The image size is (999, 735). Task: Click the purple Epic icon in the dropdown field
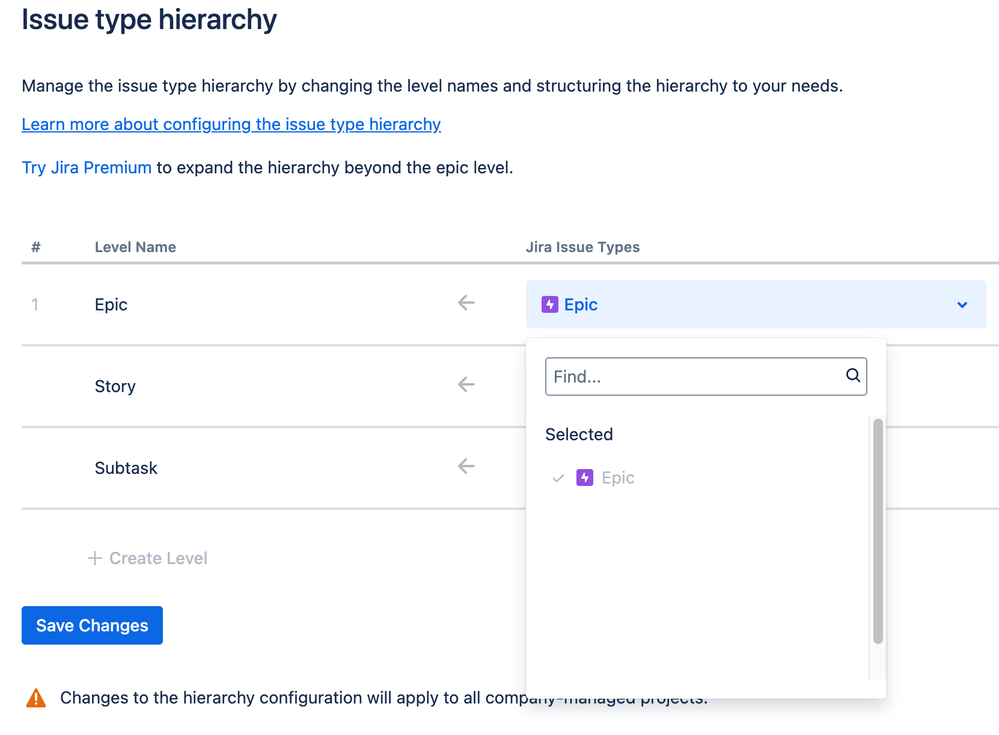pyautogui.click(x=549, y=305)
